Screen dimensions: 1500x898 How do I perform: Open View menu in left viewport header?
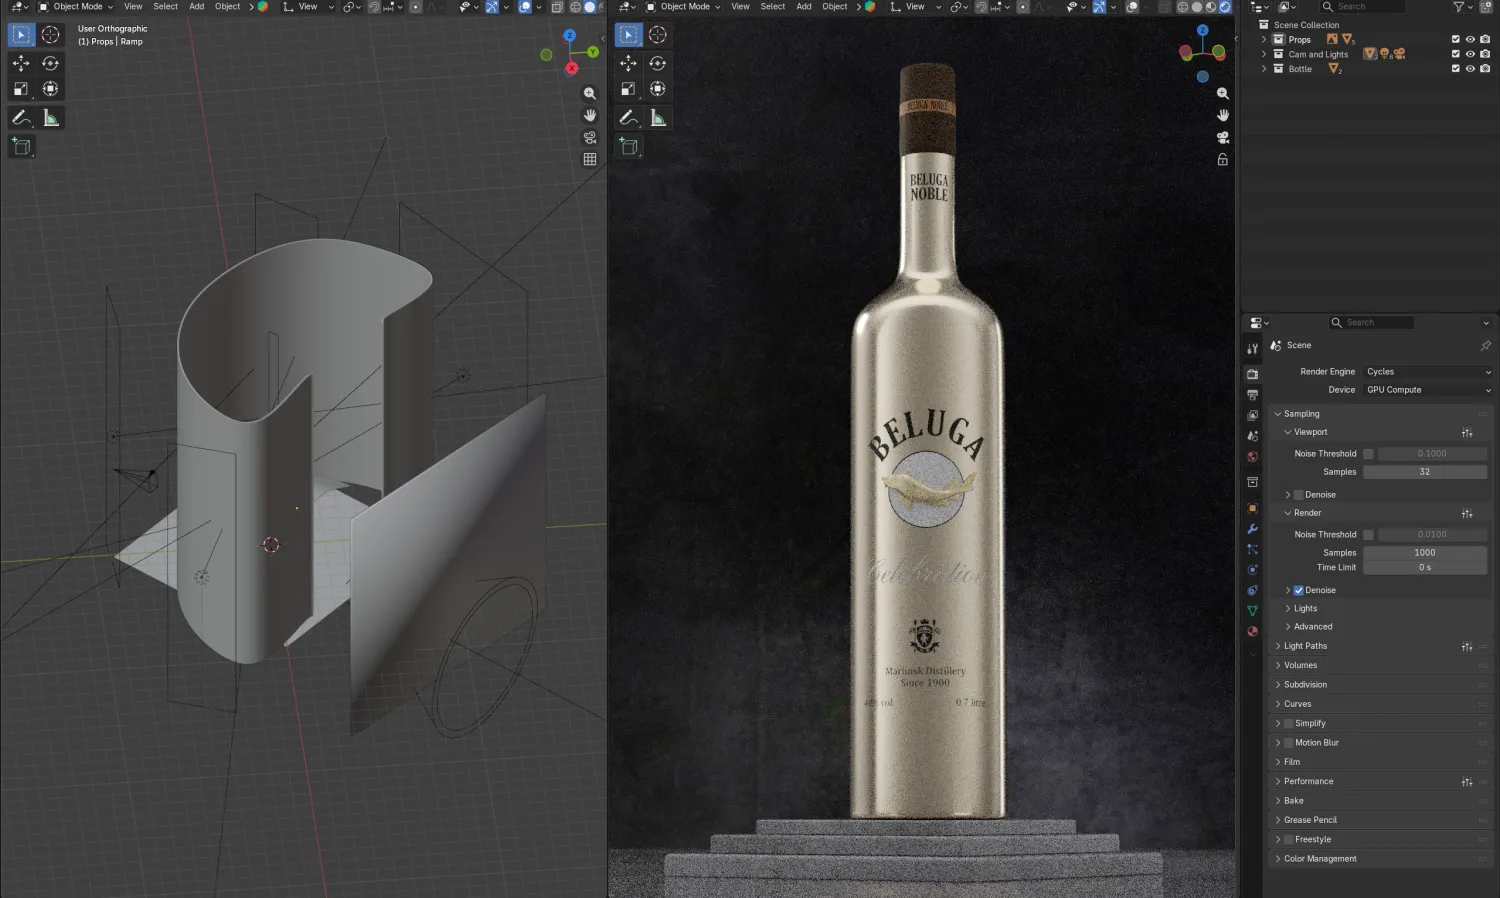[133, 7]
